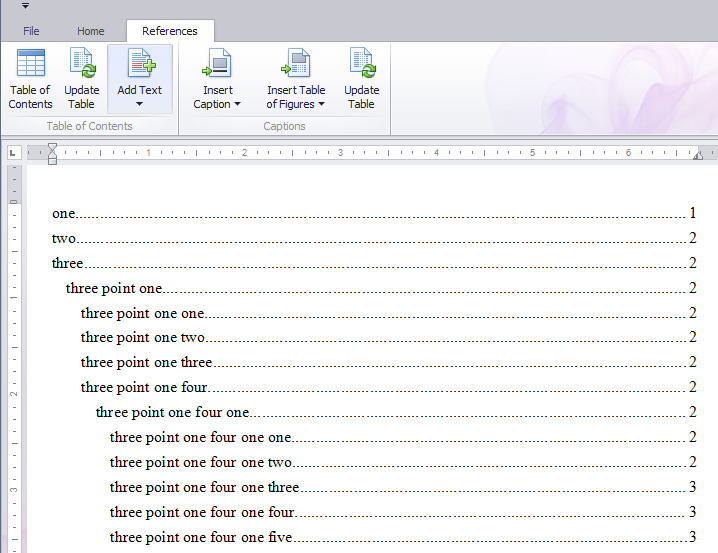Click entry "three point one four one four"
The height and width of the screenshot is (553, 718).
202,512
